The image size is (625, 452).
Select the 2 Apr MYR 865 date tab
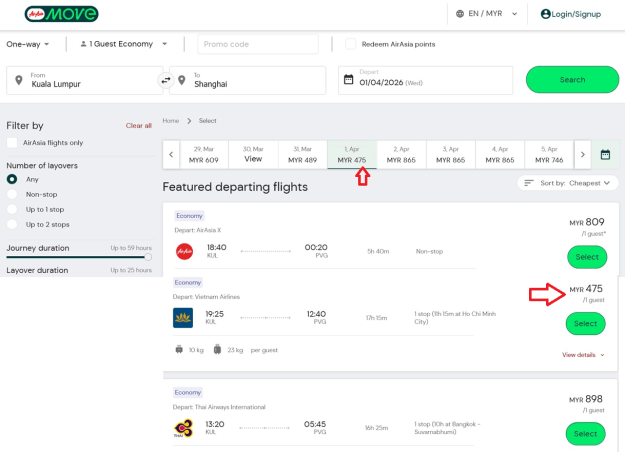click(401, 154)
